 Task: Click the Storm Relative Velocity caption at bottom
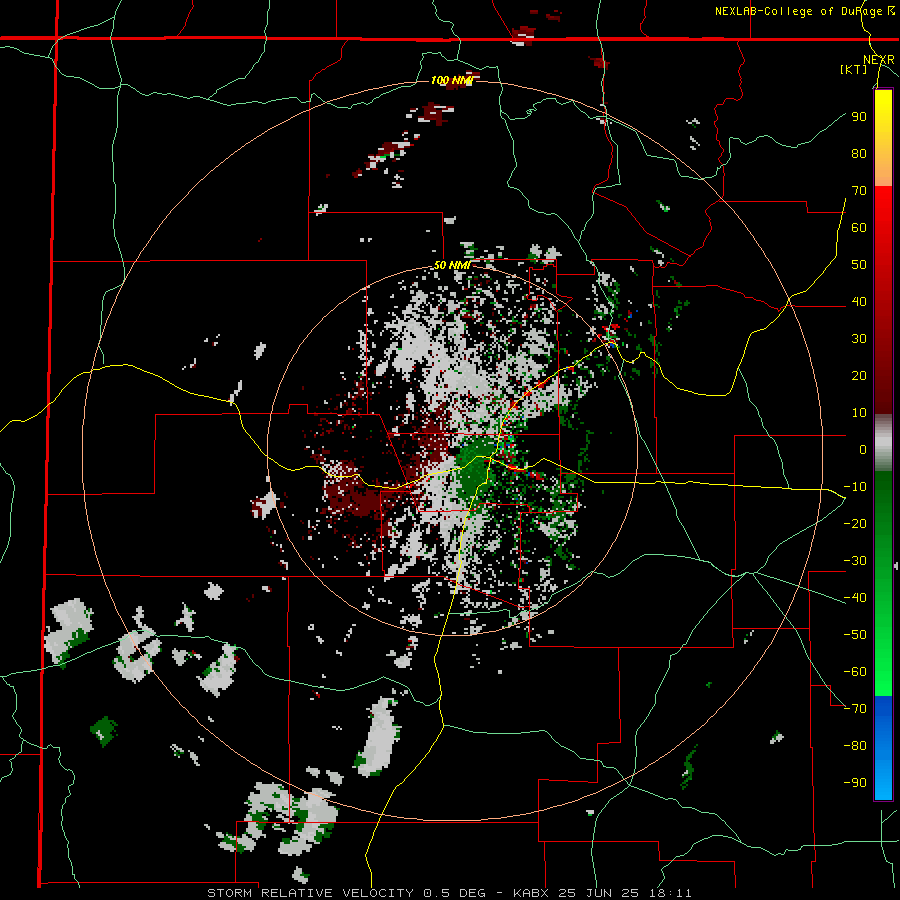pos(449,893)
